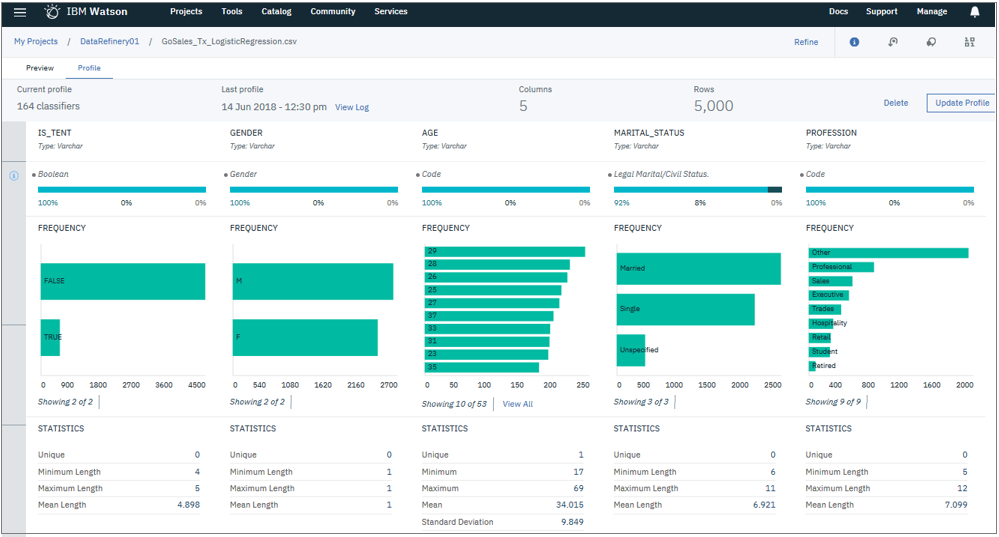Select the Professional profession bar
This screenshot has height=537, width=999.
pyautogui.click(x=842, y=267)
